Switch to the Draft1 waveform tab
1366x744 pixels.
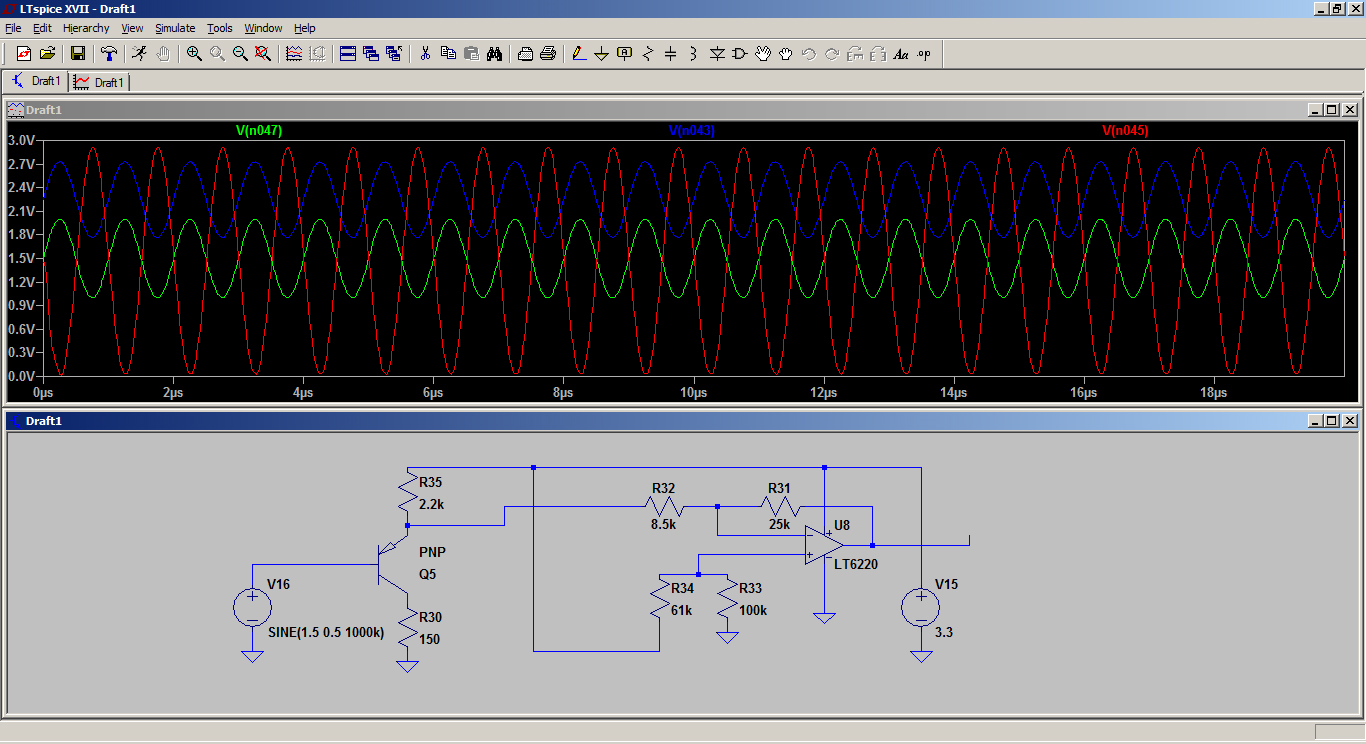[99, 82]
